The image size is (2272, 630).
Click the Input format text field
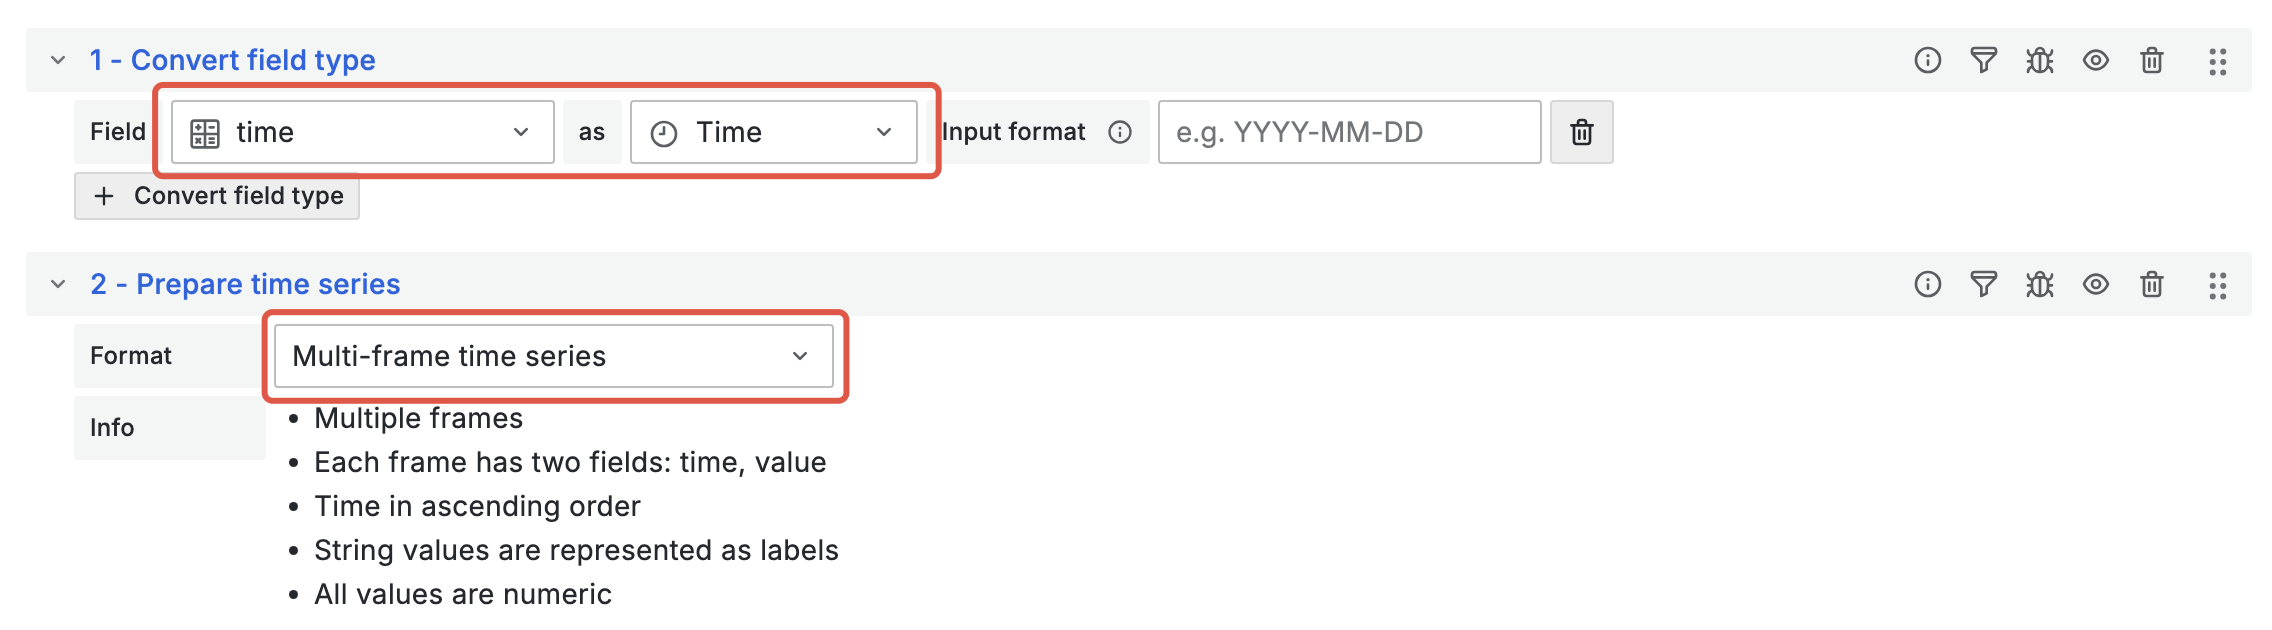click(1348, 132)
